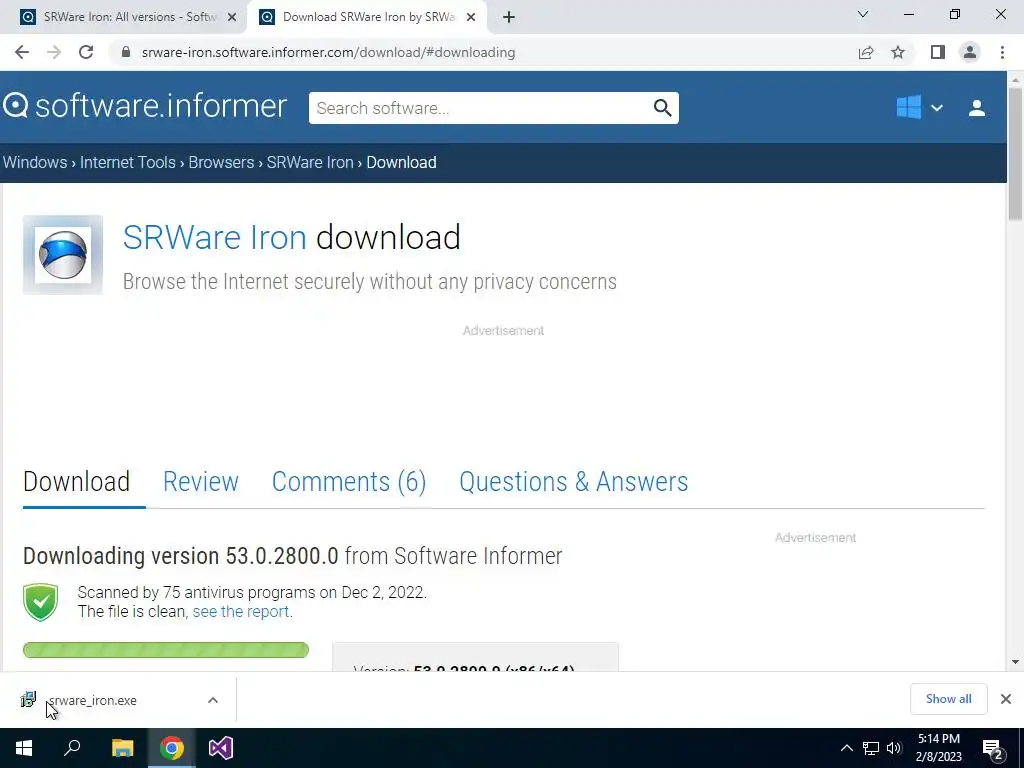Click 'Show all' downloads button
The image size is (1024, 768).
pos(949,699)
